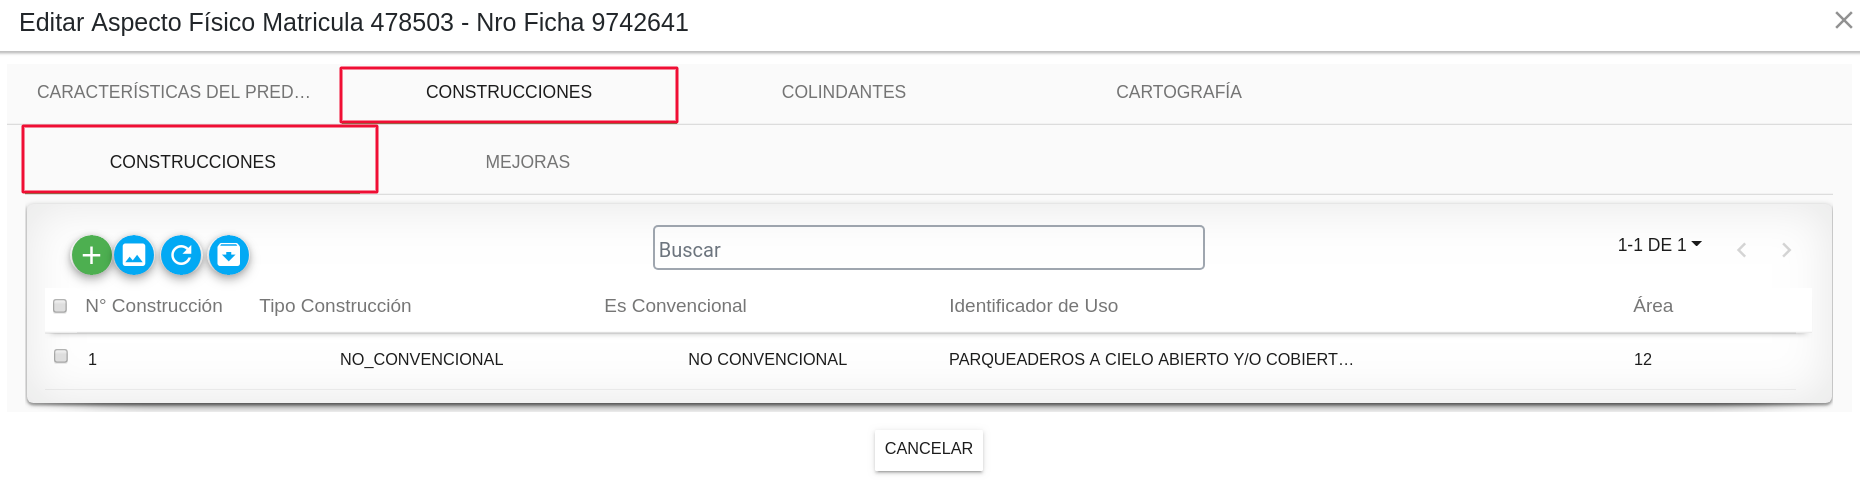Click the Tipo Construcción column header

pyautogui.click(x=335, y=306)
